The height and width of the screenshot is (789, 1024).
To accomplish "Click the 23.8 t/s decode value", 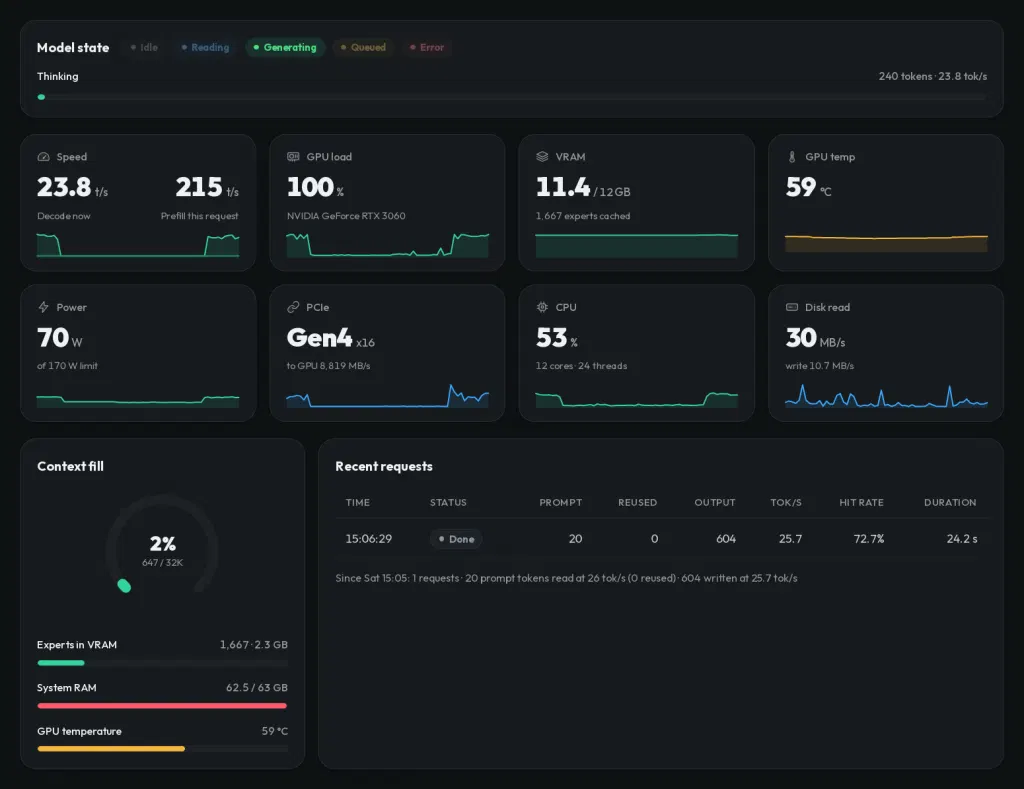I will [x=72, y=187].
